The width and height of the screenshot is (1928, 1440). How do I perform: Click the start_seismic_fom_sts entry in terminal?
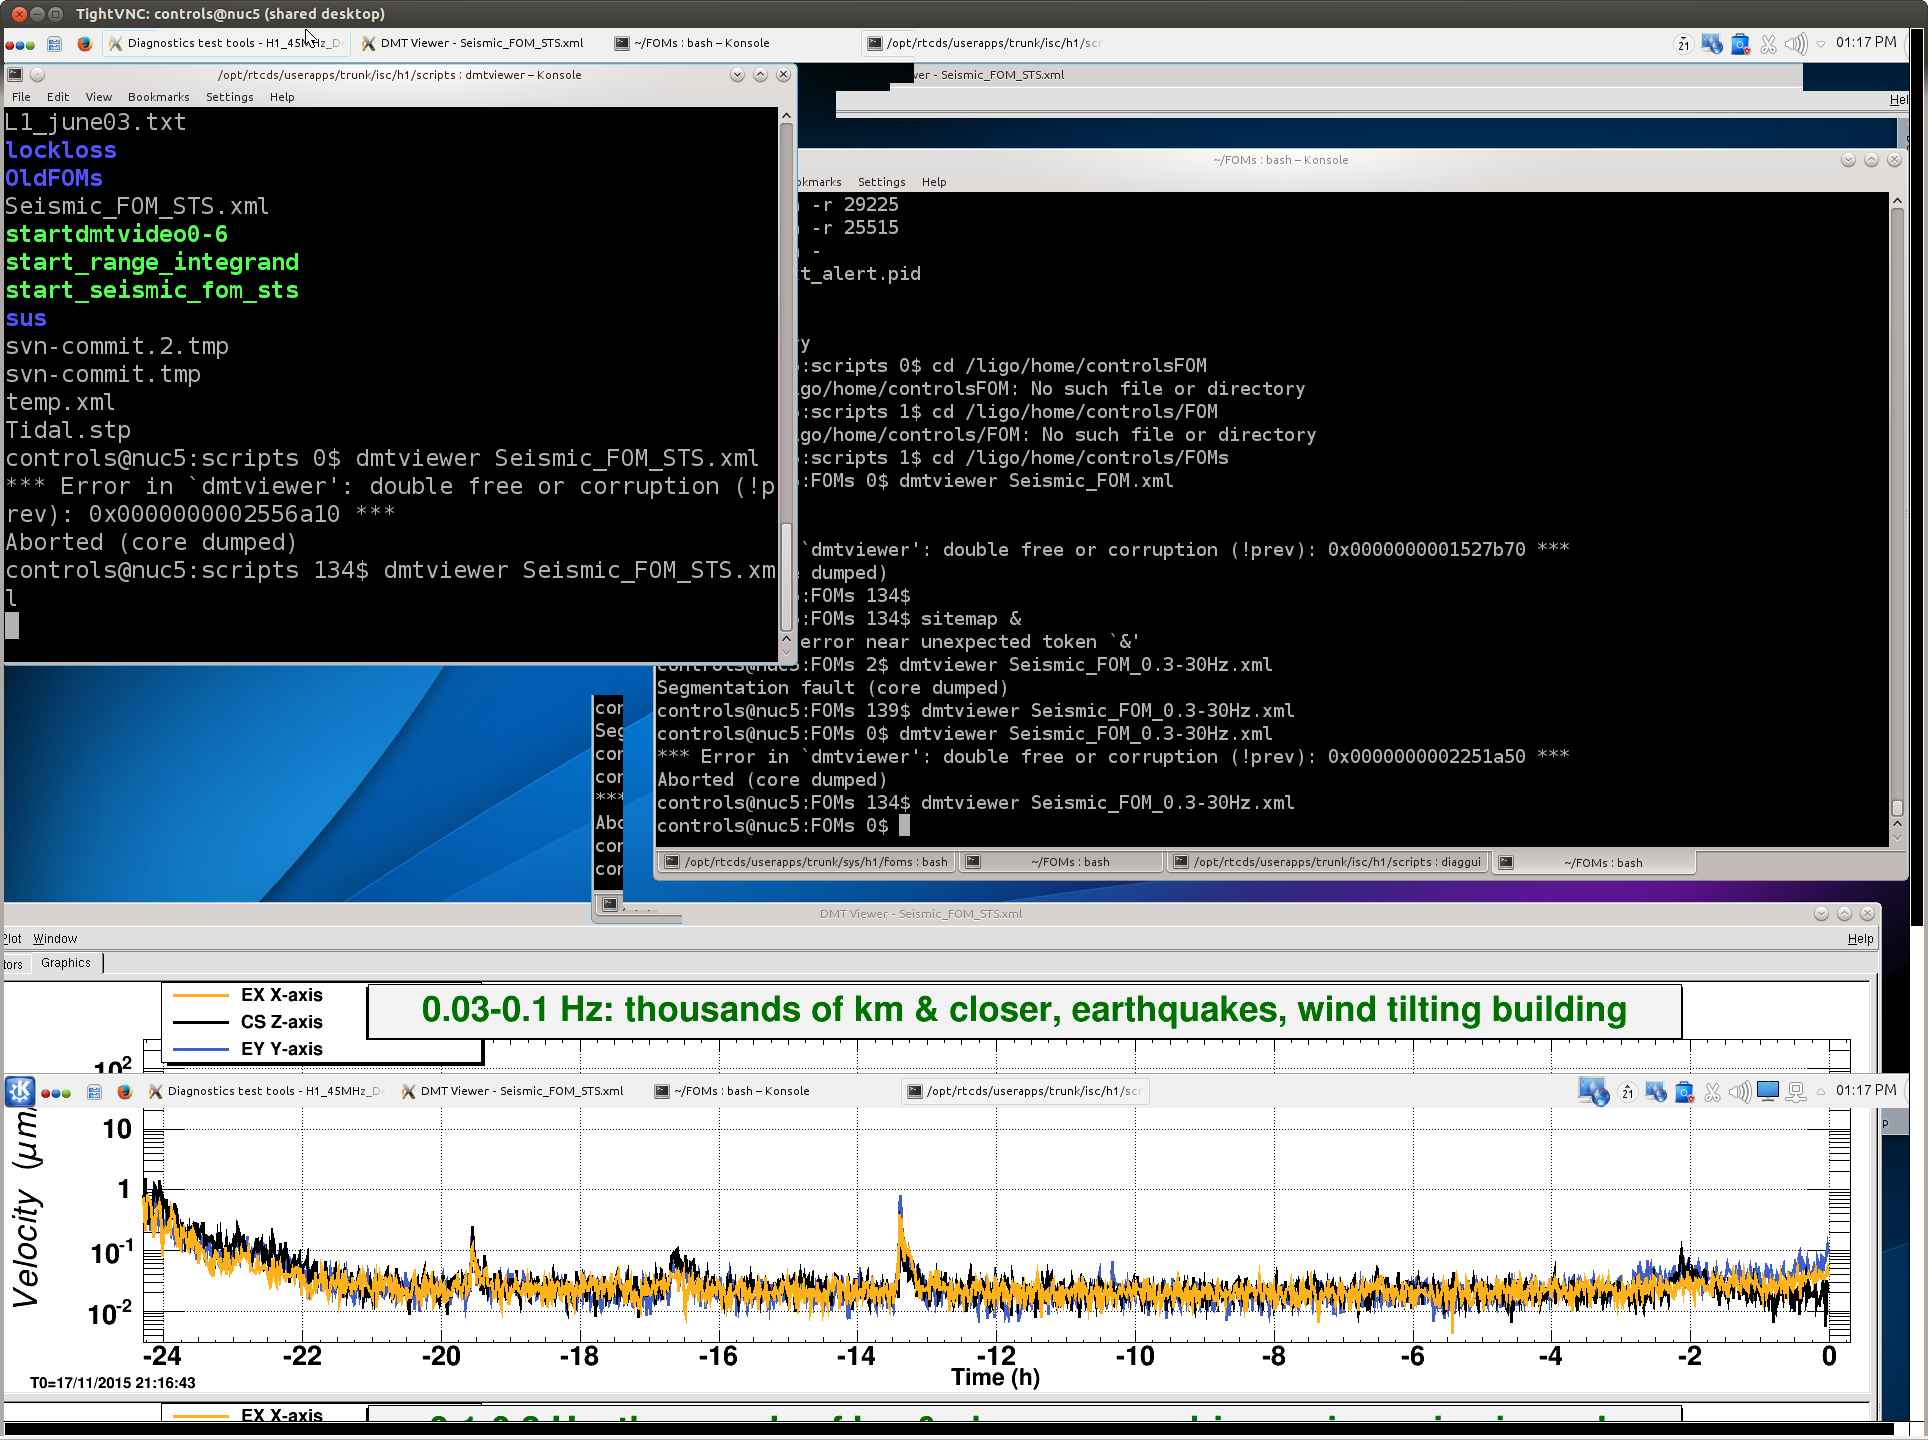(152, 290)
